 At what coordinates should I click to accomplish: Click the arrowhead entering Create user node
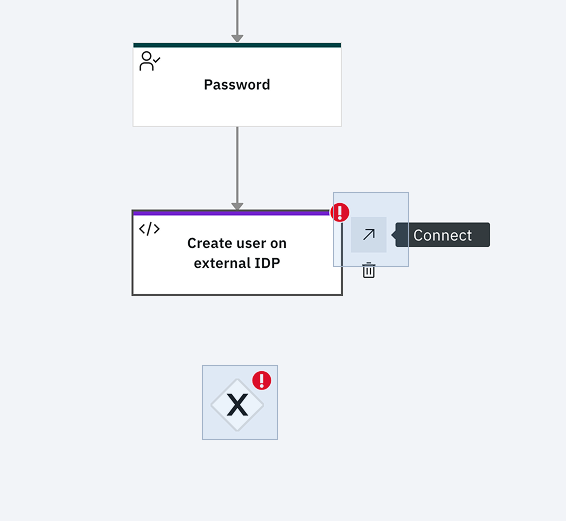[237, 206]
